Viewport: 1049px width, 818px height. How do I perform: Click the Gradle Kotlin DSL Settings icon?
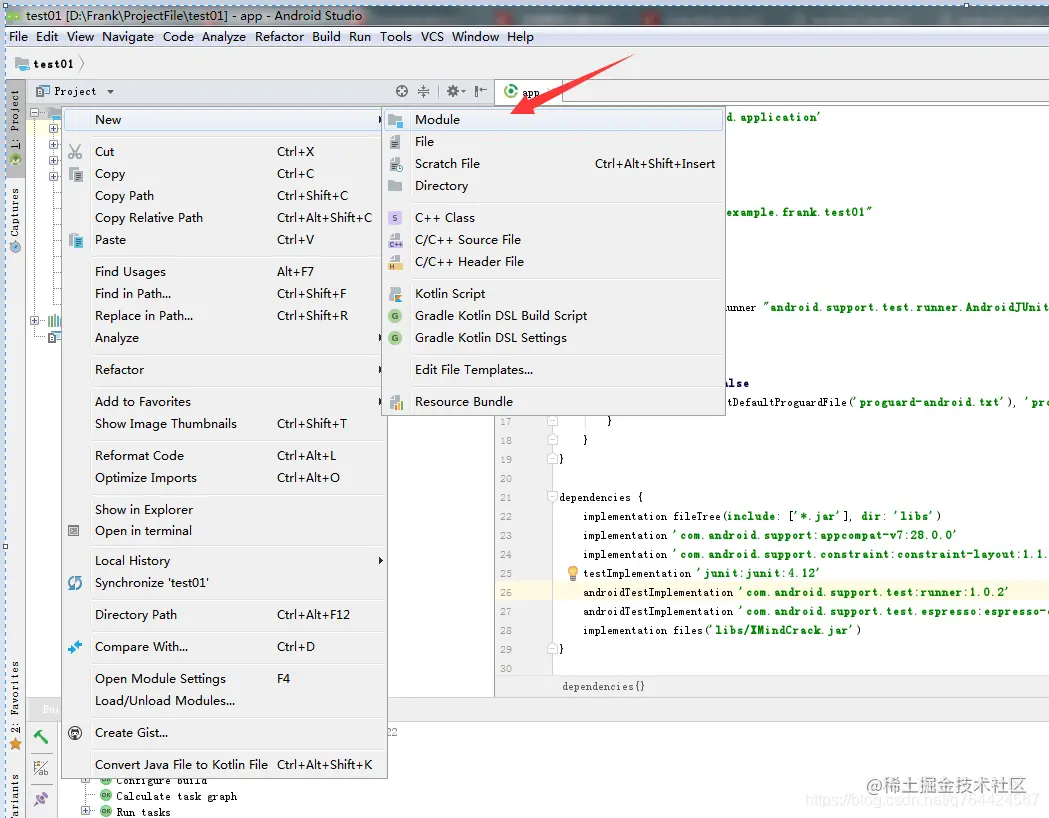pyautogui.click(x=395, y=338)
